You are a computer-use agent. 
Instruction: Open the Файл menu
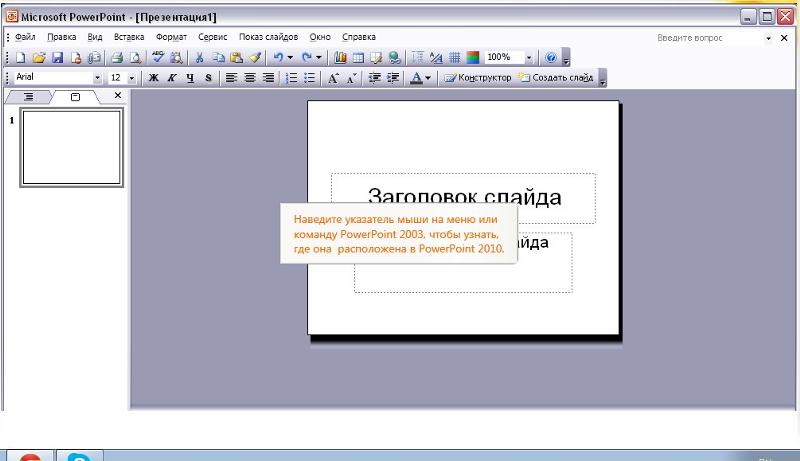point(25,37)
